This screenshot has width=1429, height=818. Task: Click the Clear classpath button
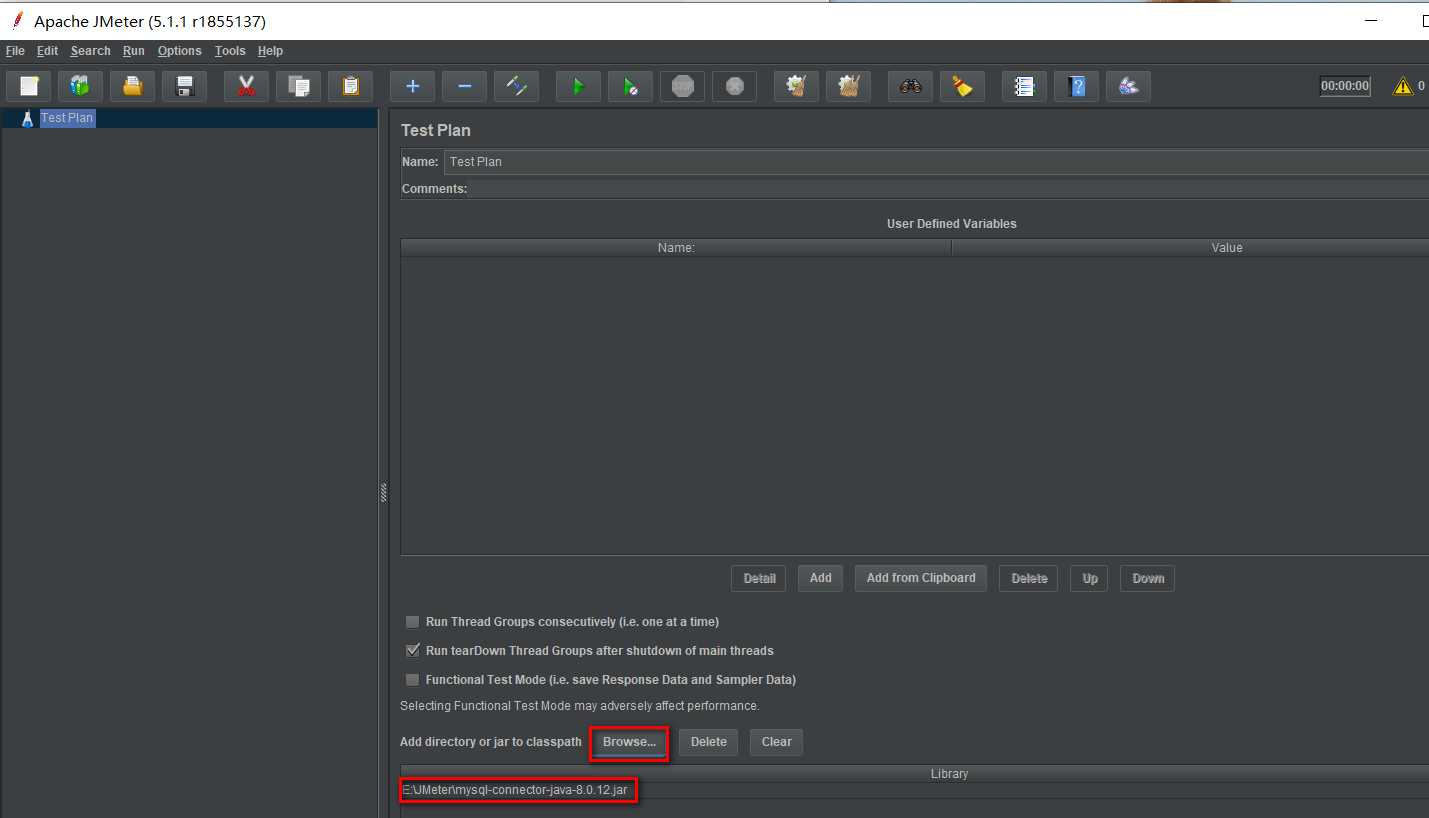(x=777, y=742)
